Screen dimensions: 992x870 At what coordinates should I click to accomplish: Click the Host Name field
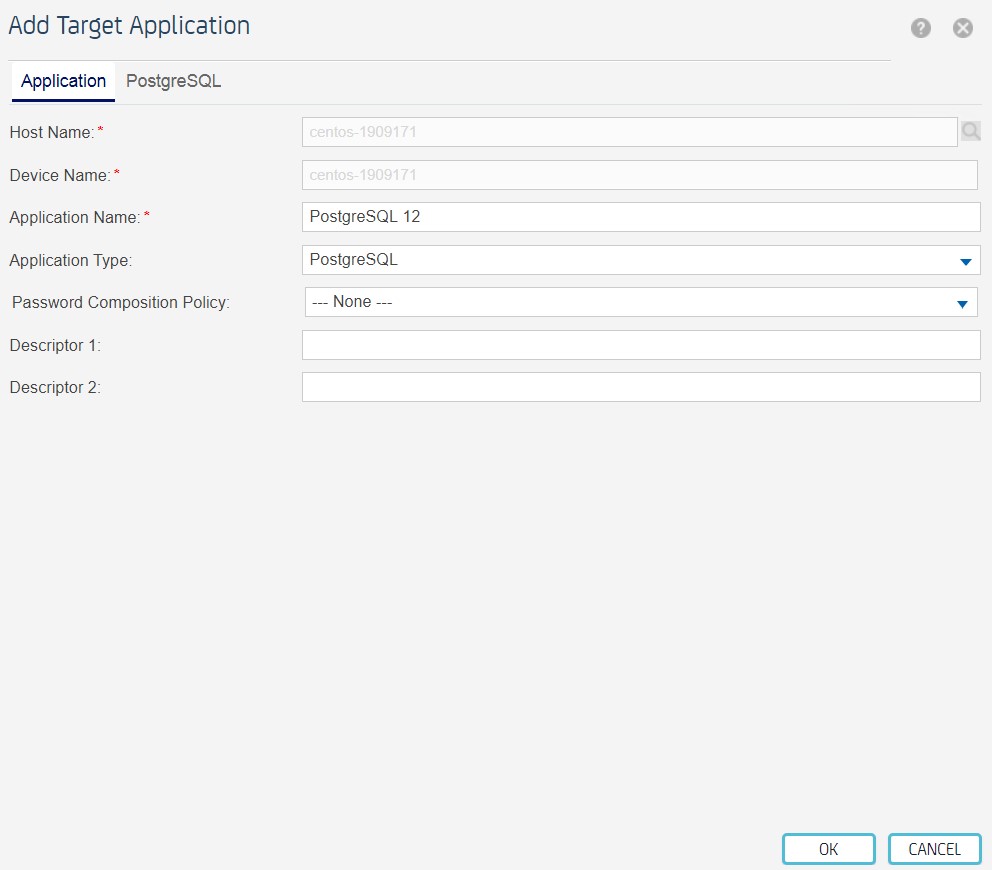629,132
